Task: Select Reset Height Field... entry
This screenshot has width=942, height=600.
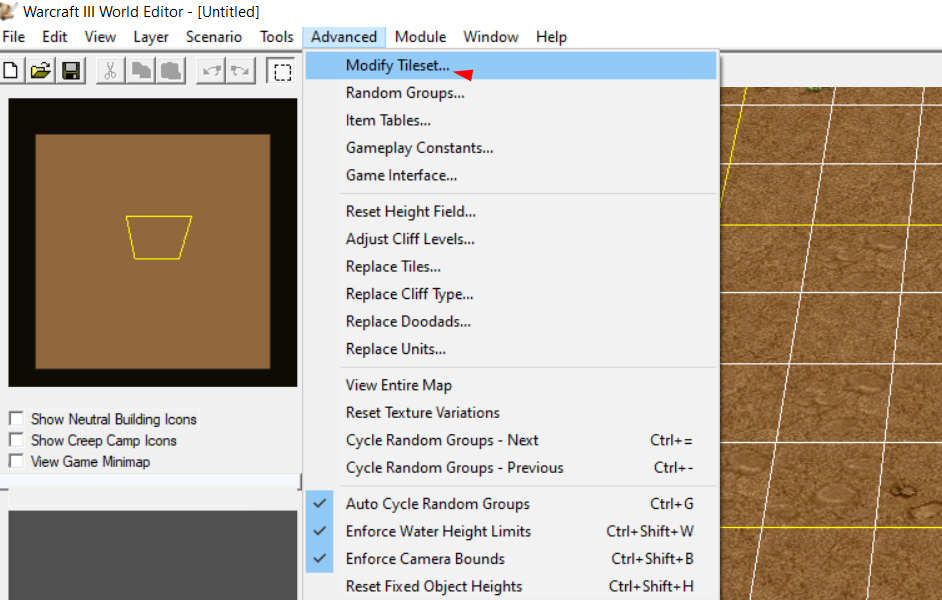Action: click(x=511, y=211)
